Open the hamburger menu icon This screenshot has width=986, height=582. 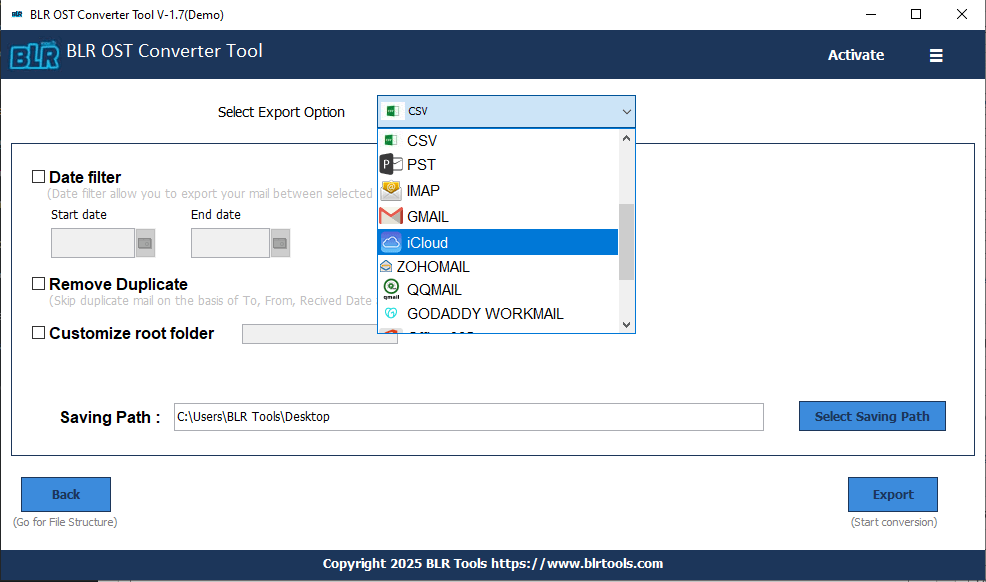pos(936,55)
